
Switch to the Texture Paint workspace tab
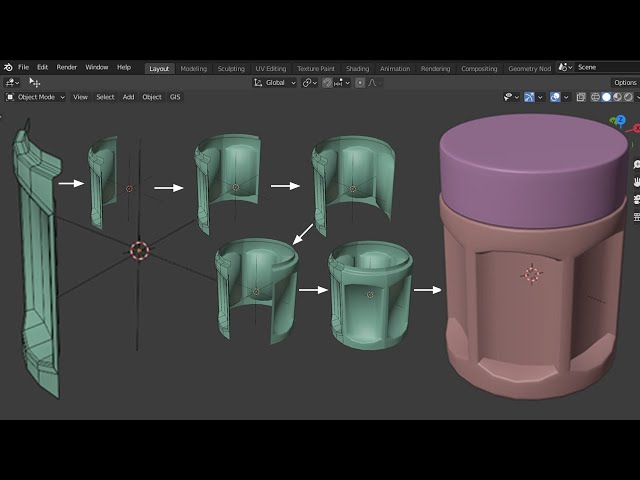pyautogui.click(x=316, y=69)
